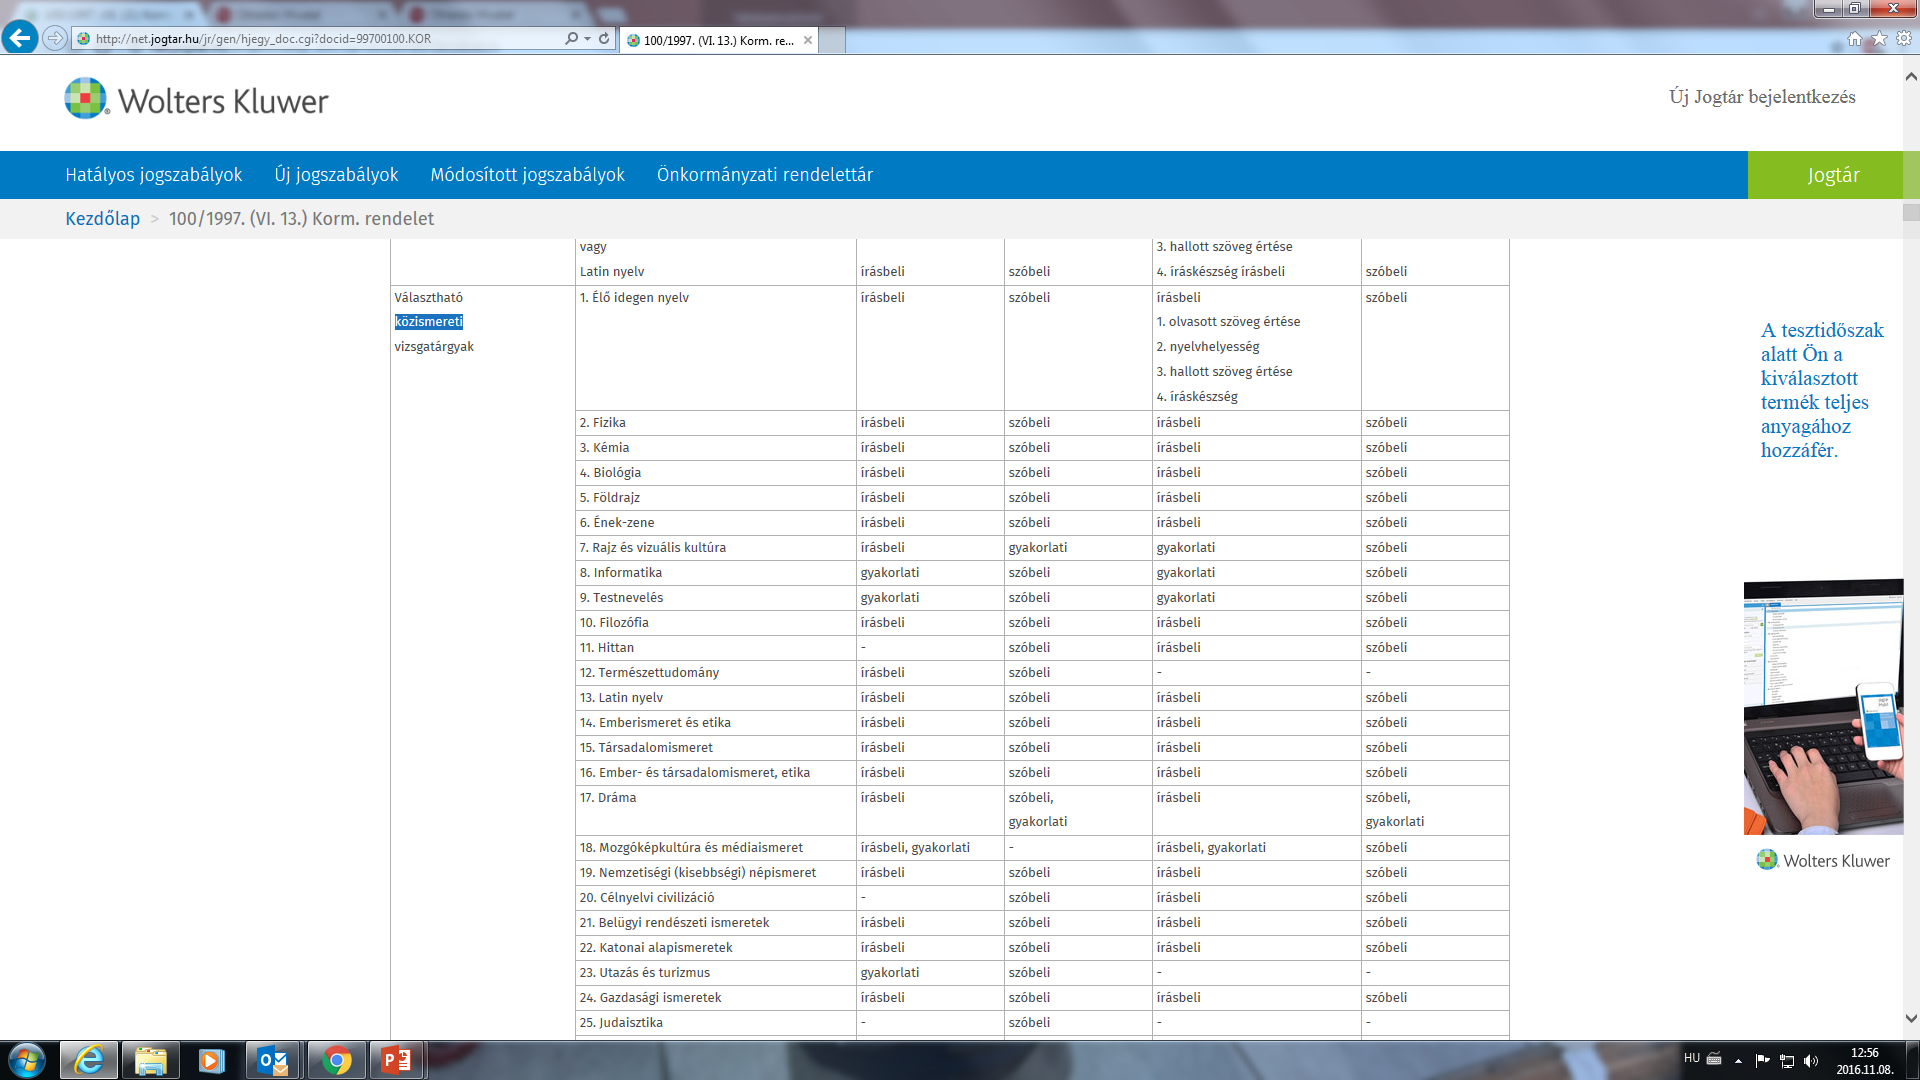Click the page scrollbar down arrow
1920x1080 pixels.
(1911, 1019)
